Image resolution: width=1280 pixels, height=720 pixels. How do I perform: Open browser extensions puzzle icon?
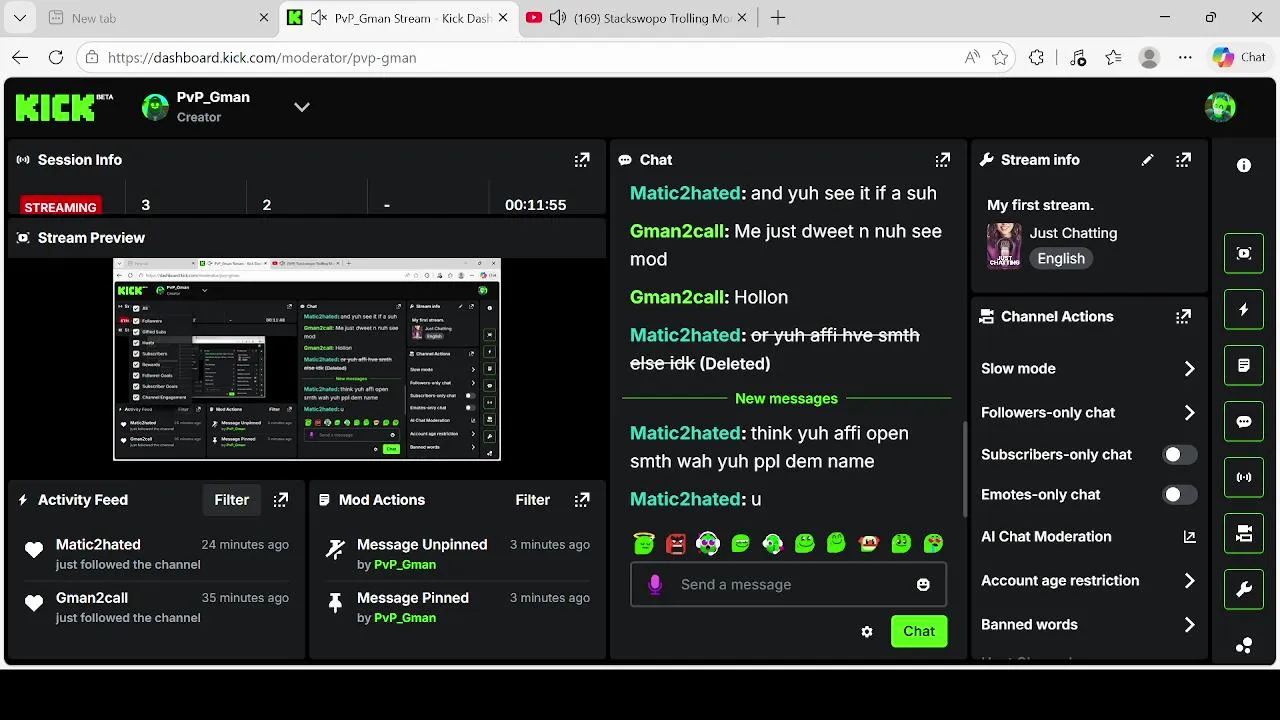1037,58
